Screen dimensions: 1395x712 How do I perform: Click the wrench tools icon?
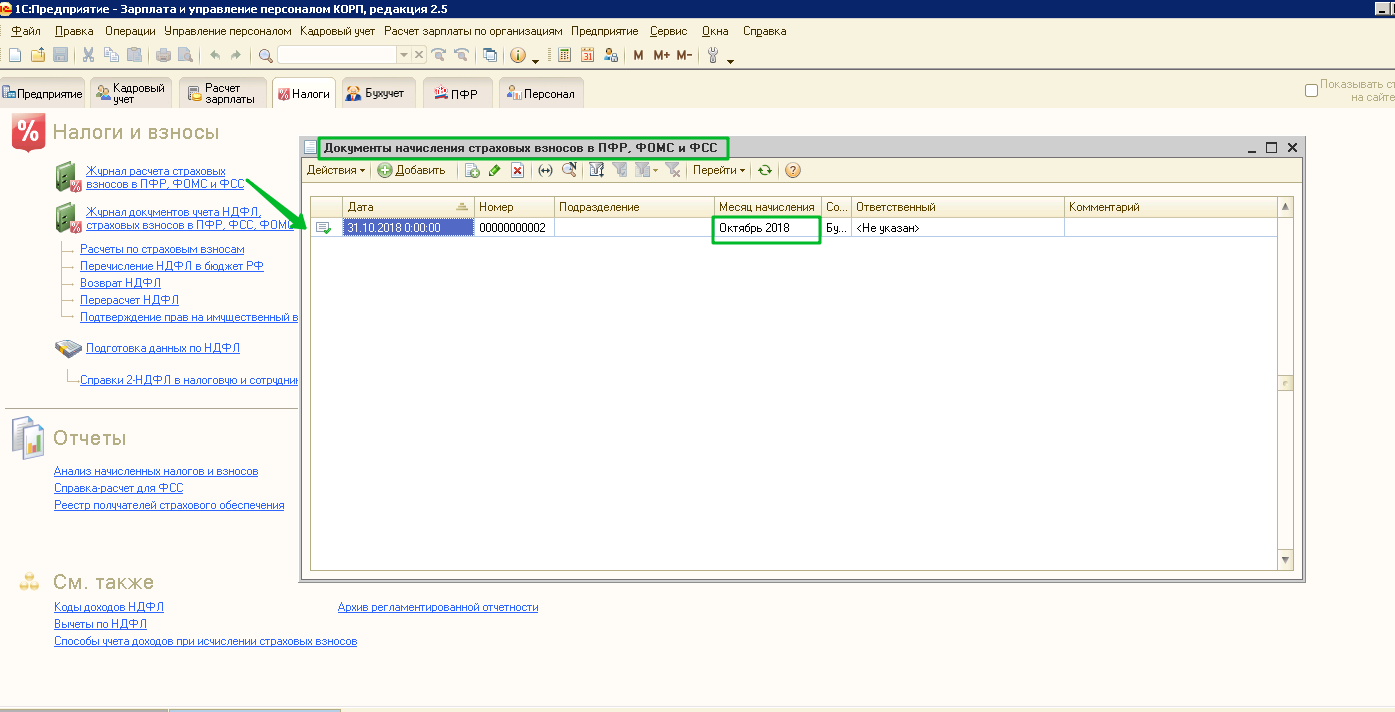click(713, 55)
